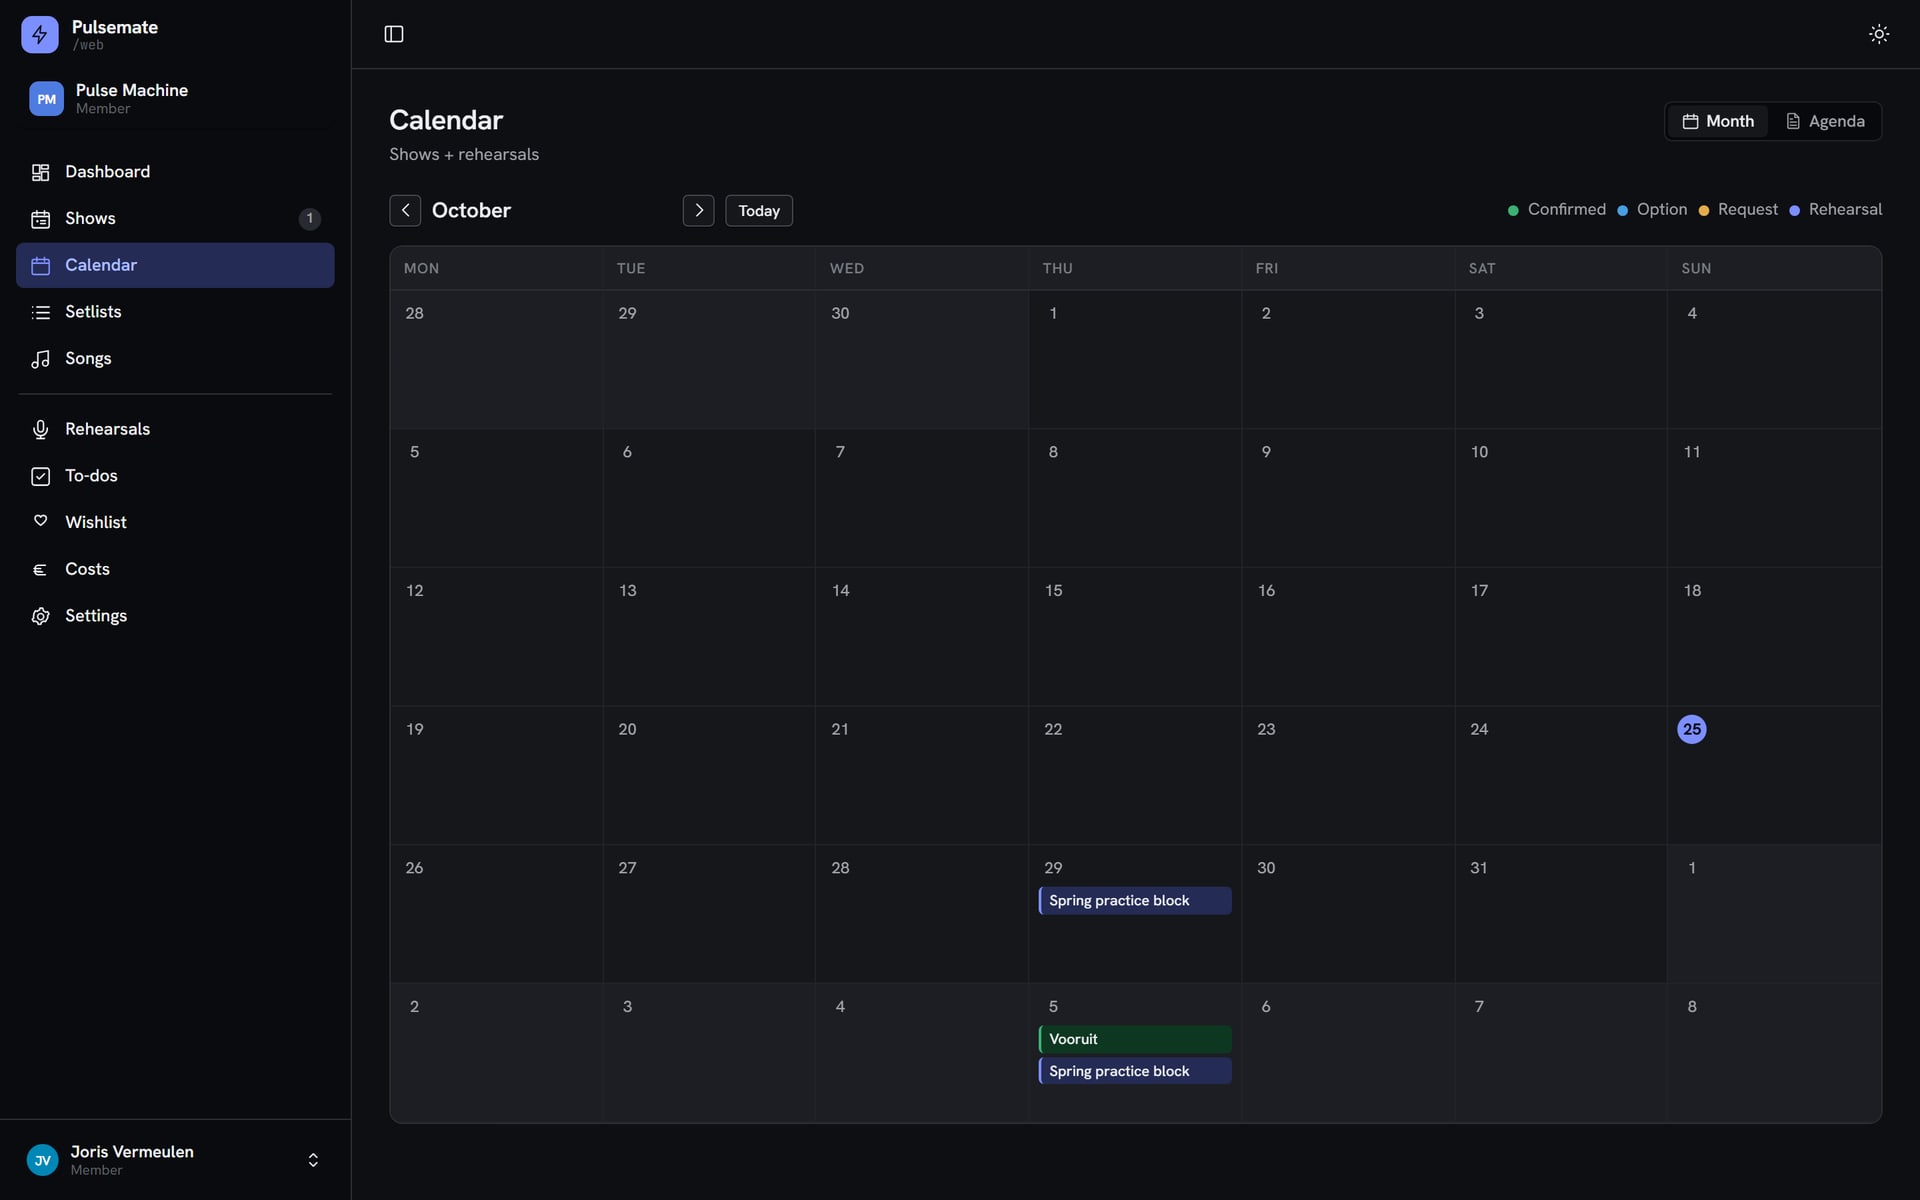
Task: Open the To-dos checklist page
Action: 175,476
